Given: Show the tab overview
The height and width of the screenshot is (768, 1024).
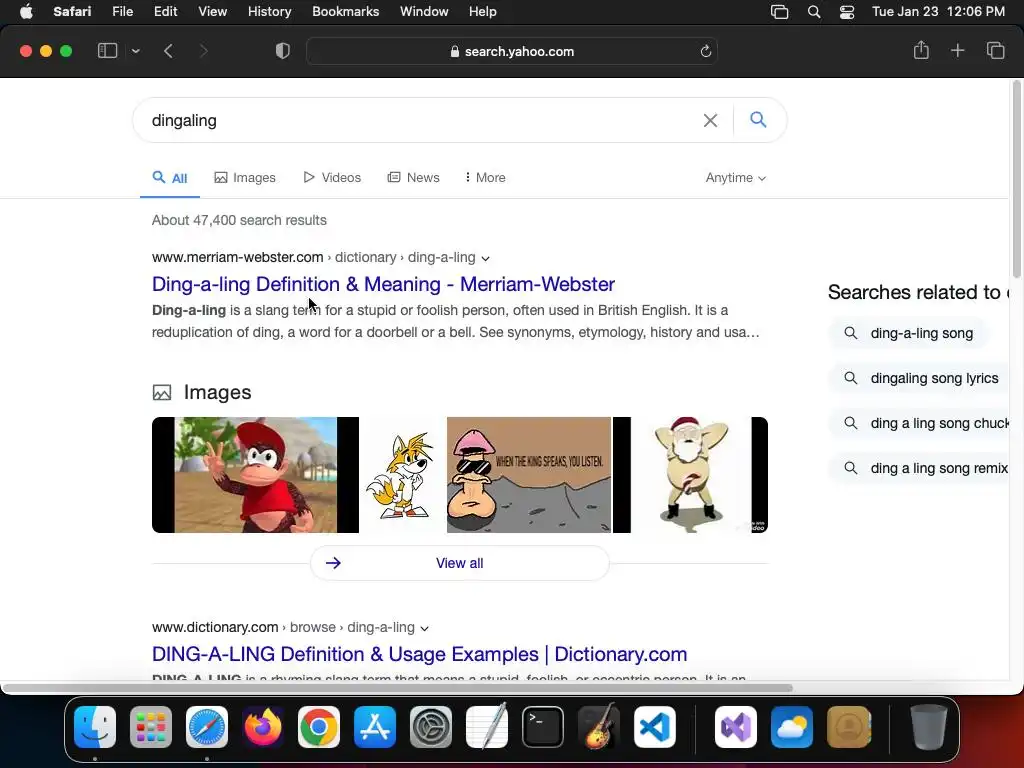Looking at the screenshot, I should coord(995,50).
